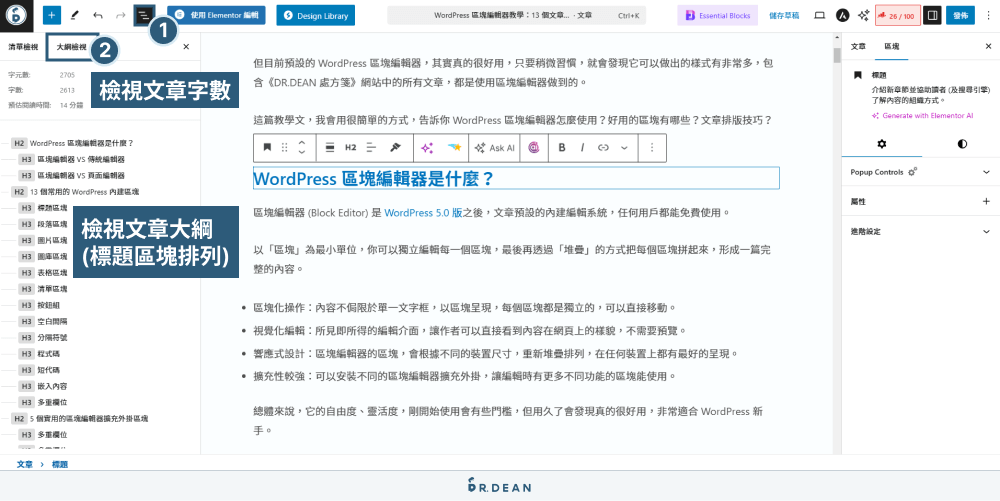1000x501 pixels.
Task: Redo the last undone change
Action: [x=121, y=15]
